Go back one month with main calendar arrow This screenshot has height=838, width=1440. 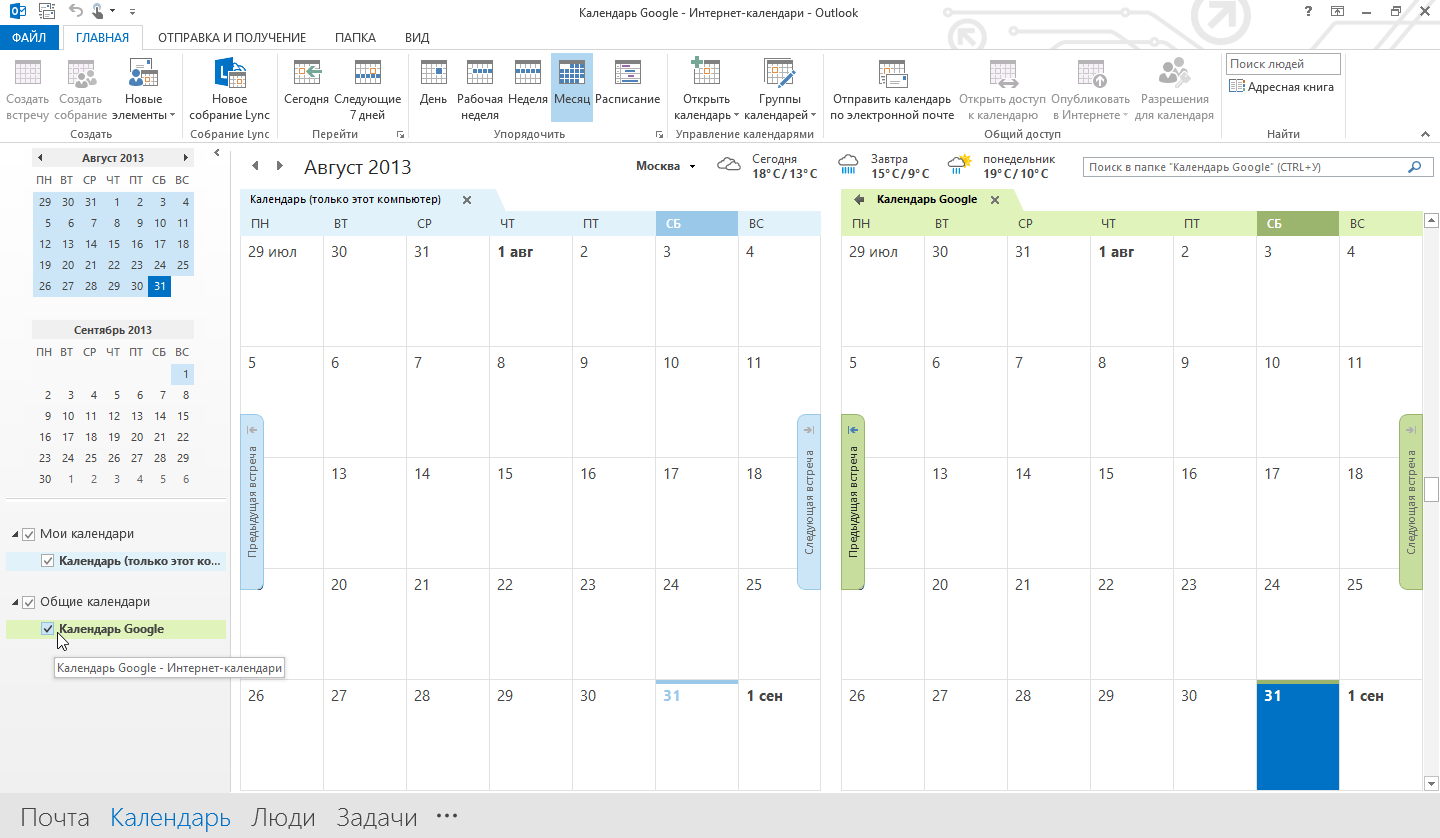coord(255,166)
